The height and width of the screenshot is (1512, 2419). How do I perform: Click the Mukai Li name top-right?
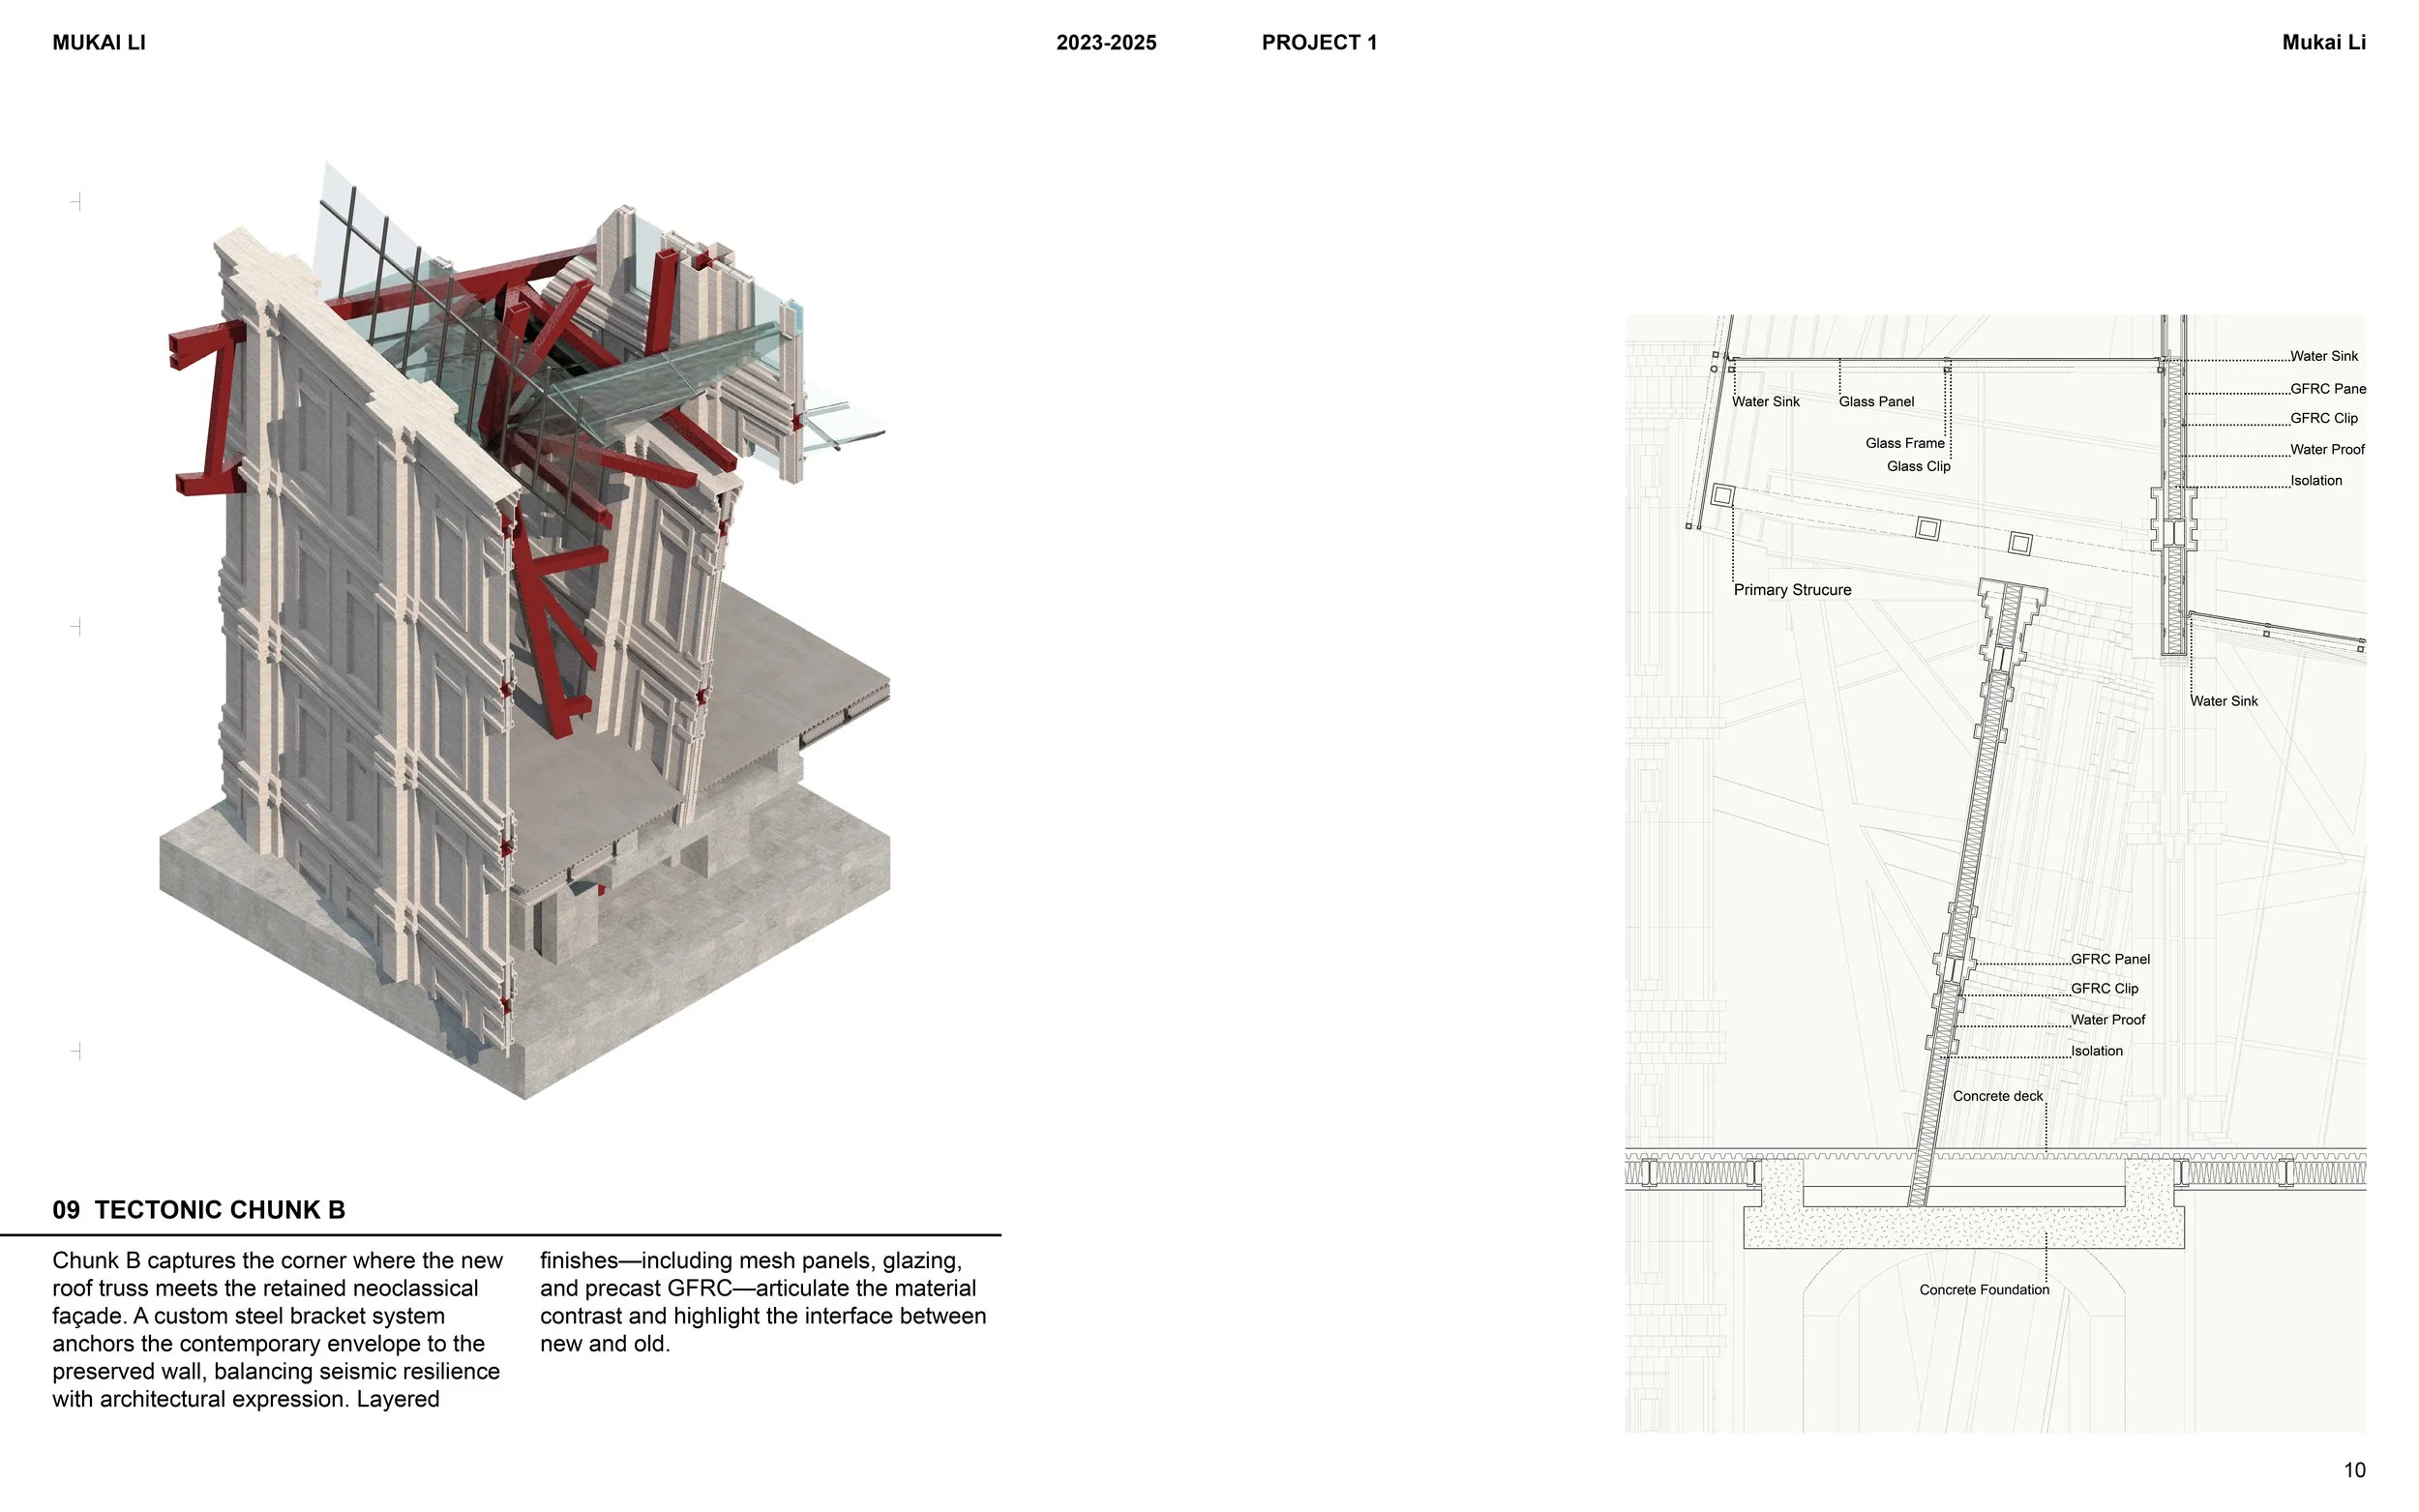[2323, 43]
